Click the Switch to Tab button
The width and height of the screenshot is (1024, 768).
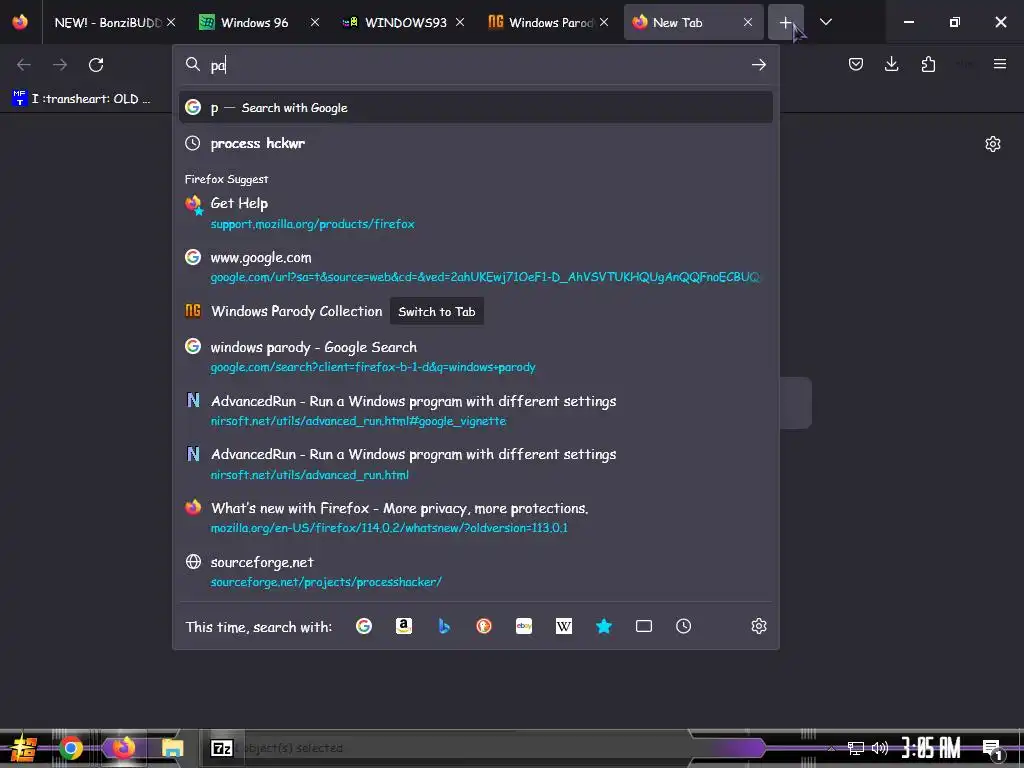[x=436, y=312]
